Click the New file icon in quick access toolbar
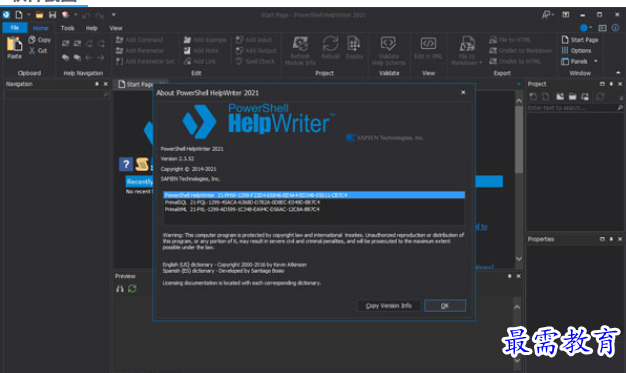This screenshot has height=373, width=626. click(x=19, y=15)
